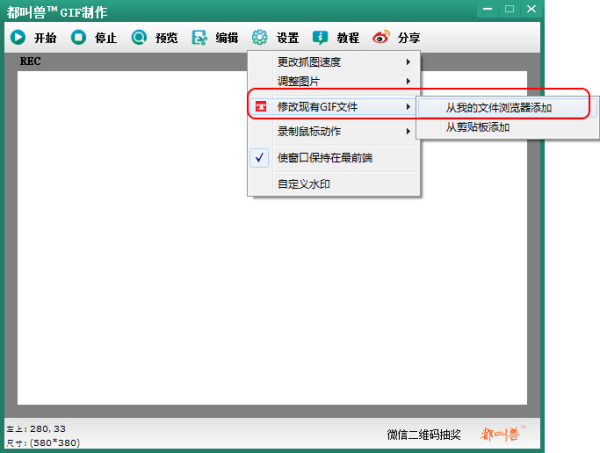Viewport: 600px width, 453px height.
Task: Open 录制鼠标动作 menu entry
Action: [x=334, y=131]
